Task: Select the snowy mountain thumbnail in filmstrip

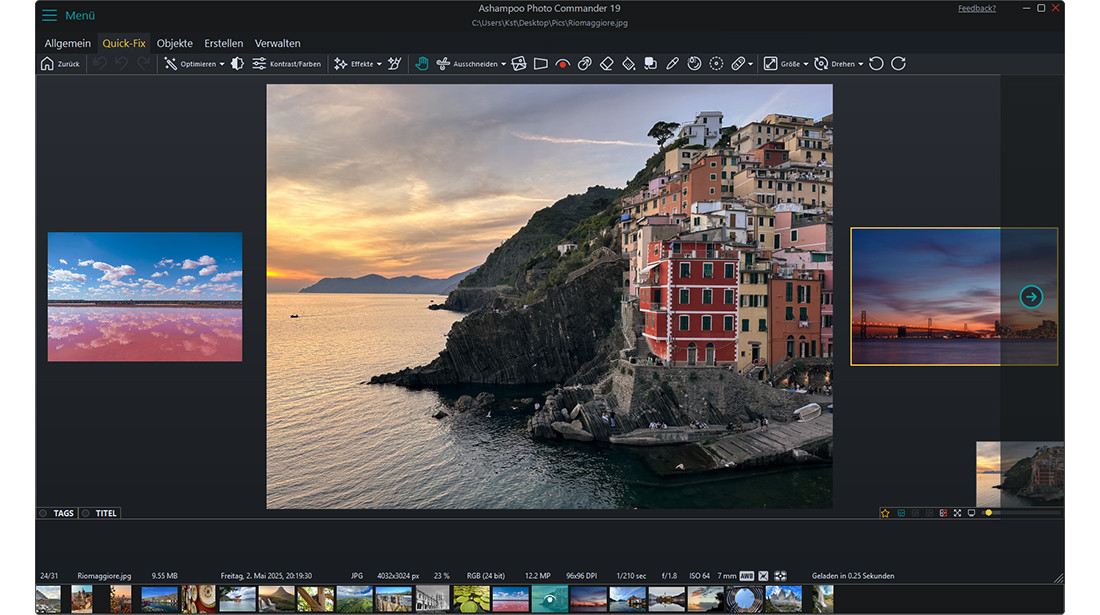Action: coord(784,600)
